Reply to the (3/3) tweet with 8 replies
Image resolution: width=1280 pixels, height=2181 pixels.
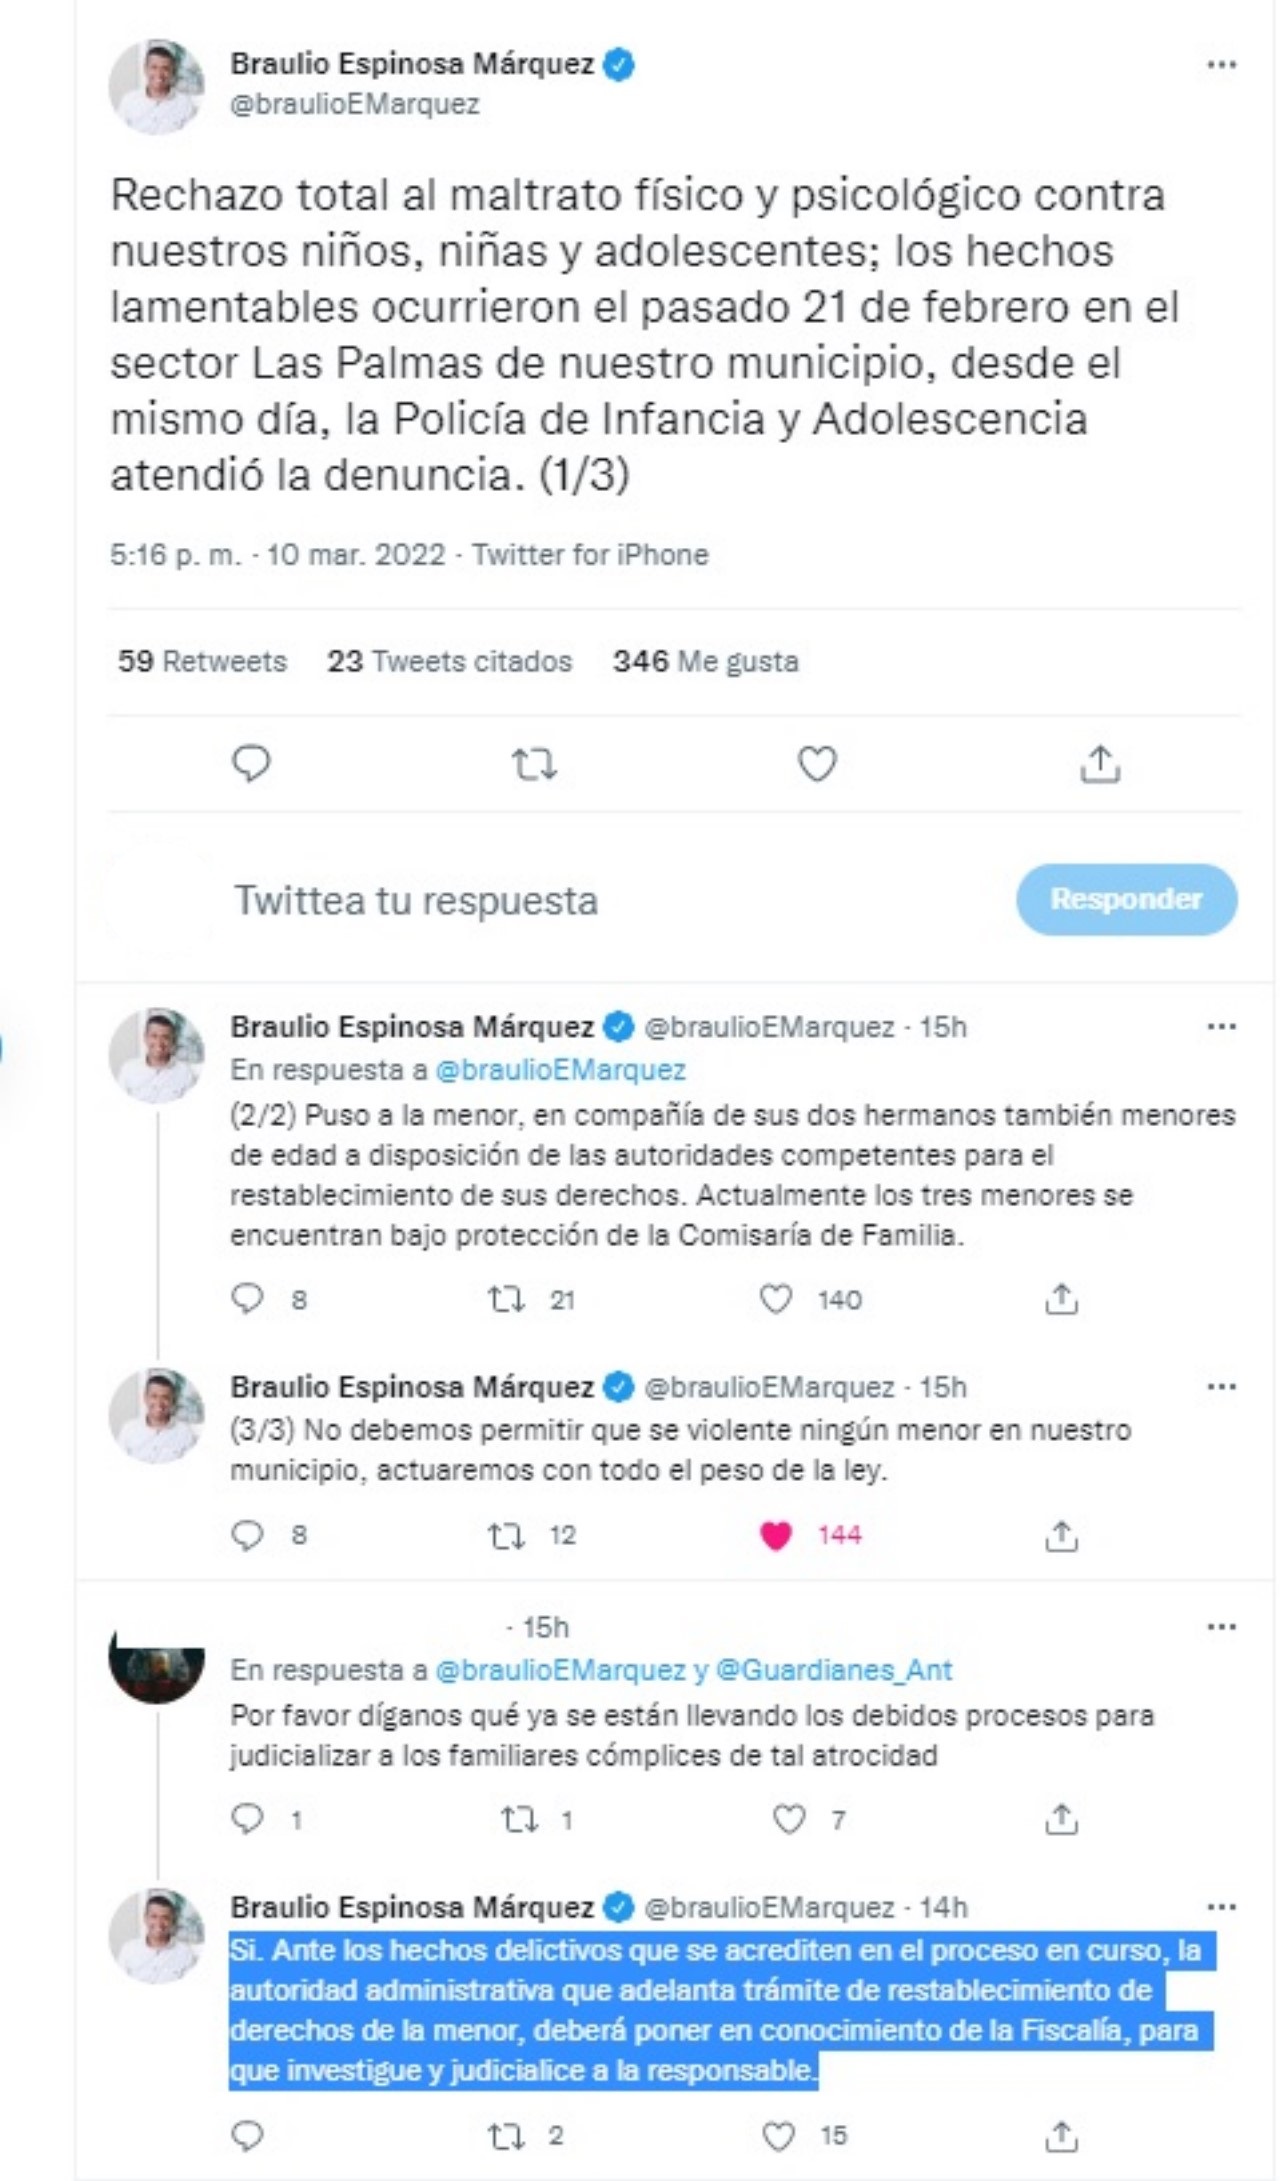pyautogui.click(x=247, y=1535)
